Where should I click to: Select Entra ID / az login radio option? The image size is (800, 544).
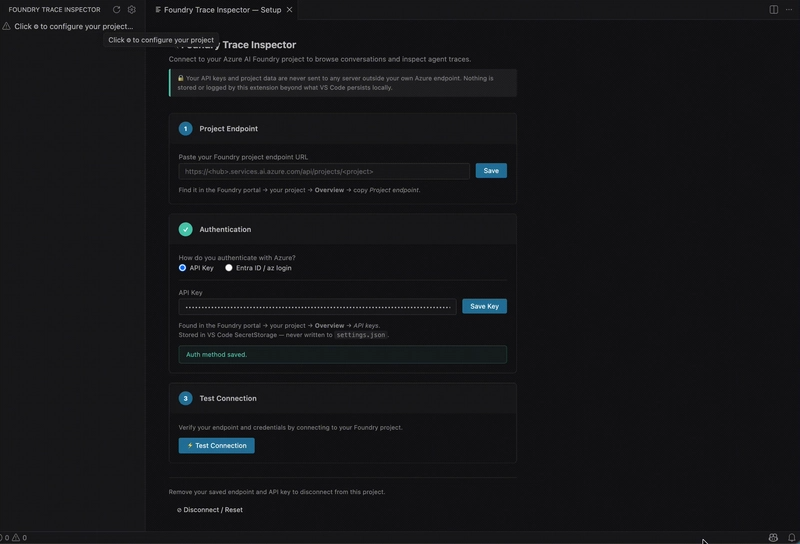pos(229,268)
